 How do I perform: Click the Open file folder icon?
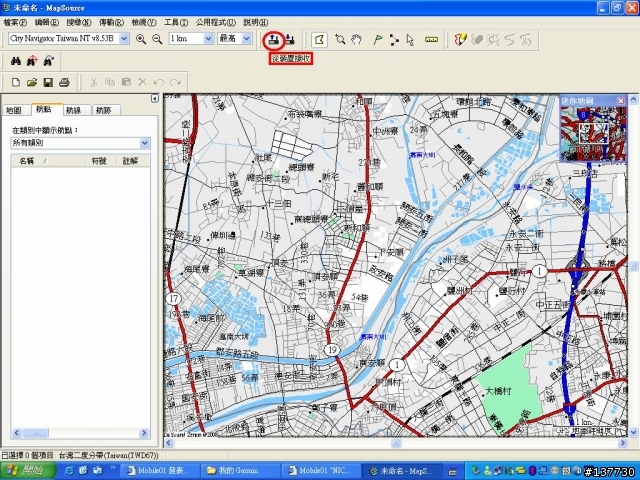(x=32, y=82)
